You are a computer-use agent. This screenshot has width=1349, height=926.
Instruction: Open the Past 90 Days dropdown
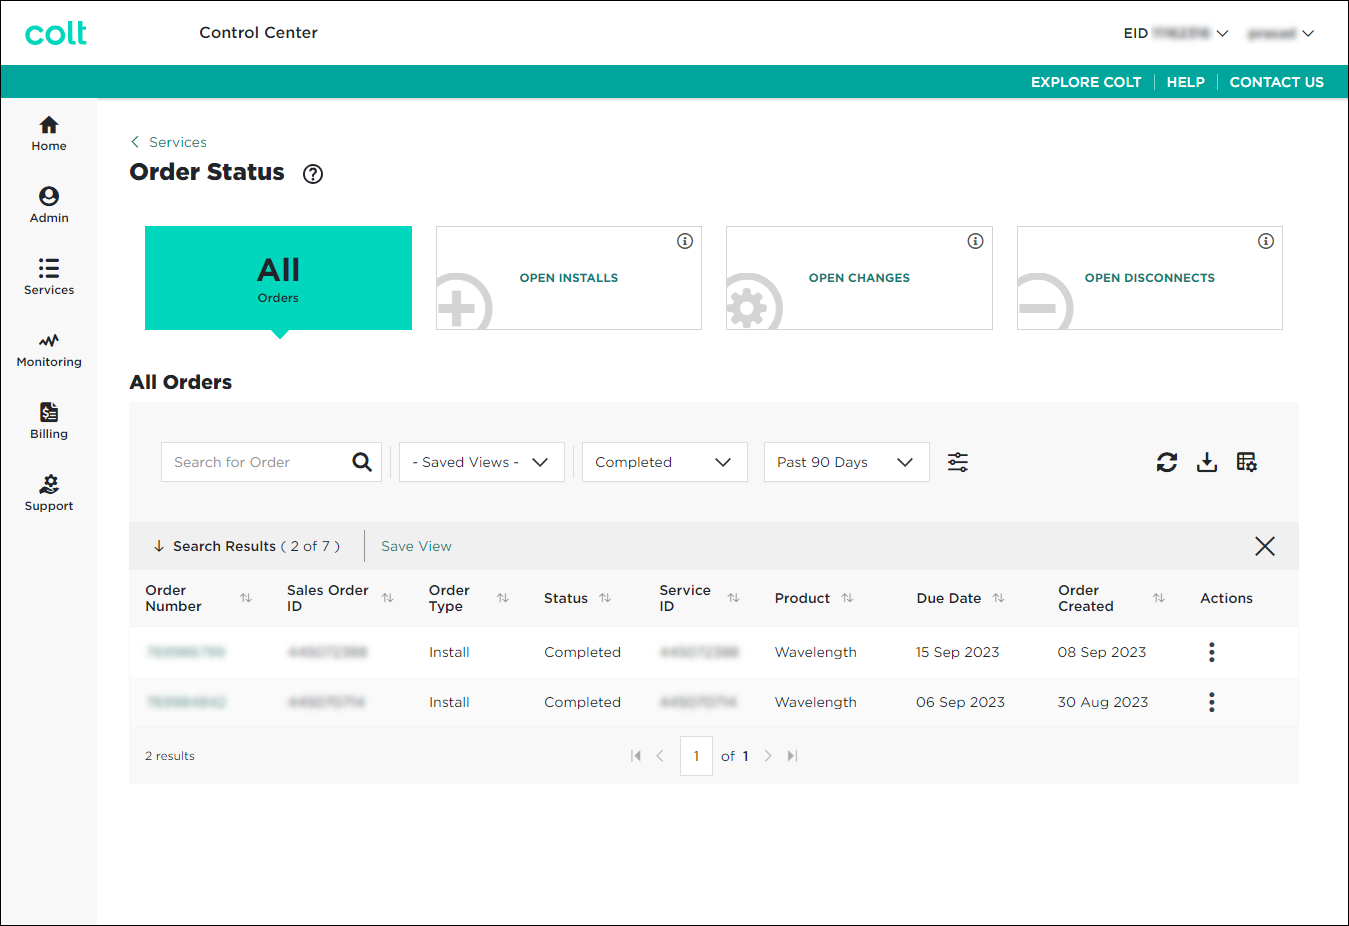point(847,462)
